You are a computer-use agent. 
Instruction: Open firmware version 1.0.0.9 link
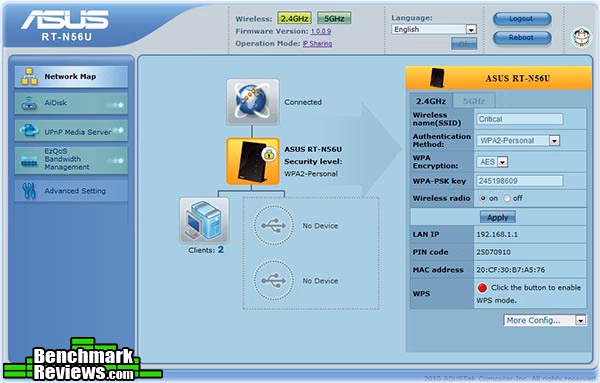pyautogui.click(x=321, y=31)
